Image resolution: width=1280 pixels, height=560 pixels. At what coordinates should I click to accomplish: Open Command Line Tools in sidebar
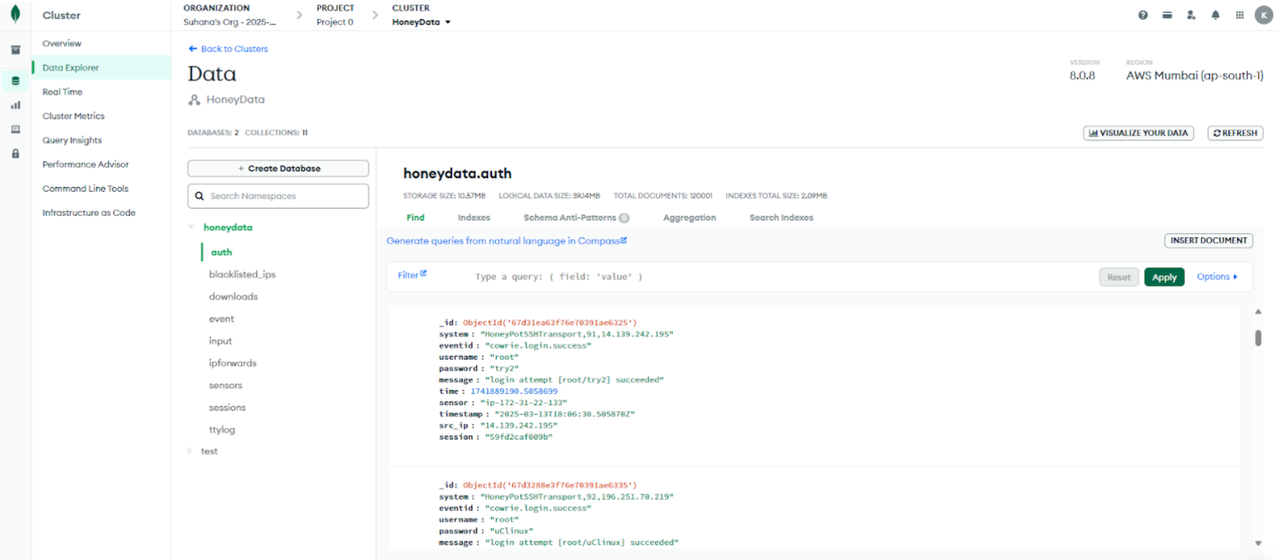[85, 188]
